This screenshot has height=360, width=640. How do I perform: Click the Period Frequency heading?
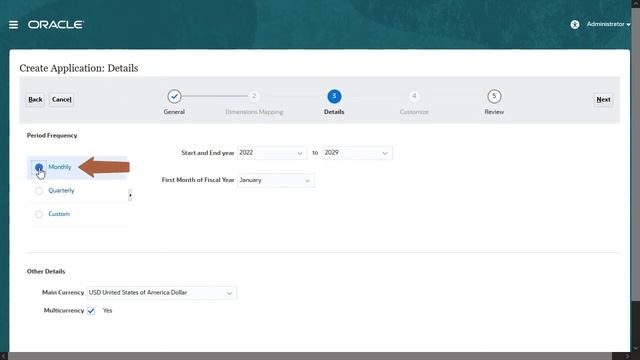(x=52, y=136)
